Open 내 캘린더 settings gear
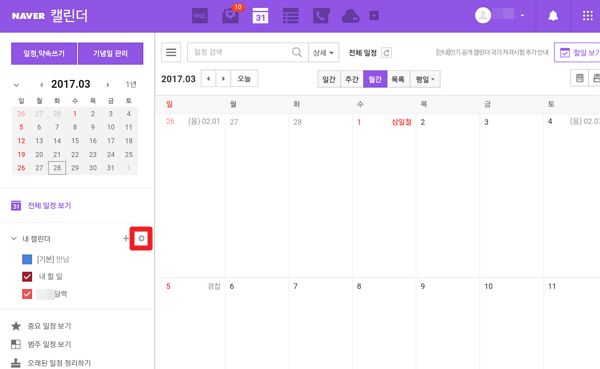The width and height of the screenshot is (600, 369). pyautogui.click(x=141, y=238)
